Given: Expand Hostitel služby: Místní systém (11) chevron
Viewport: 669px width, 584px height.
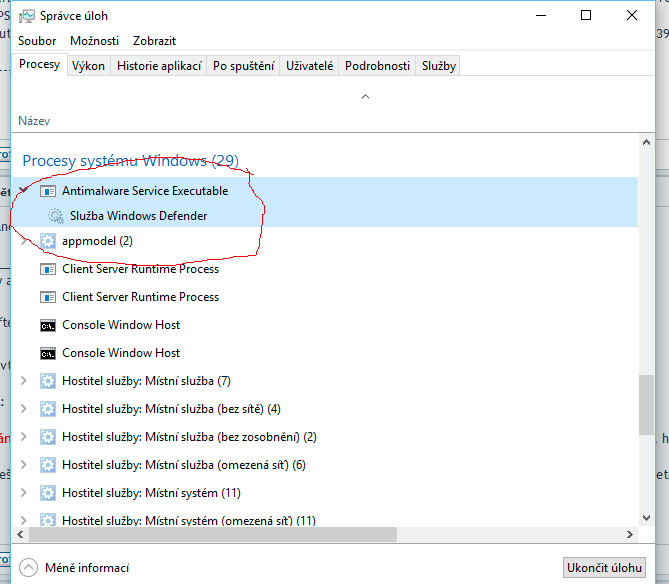Looking at the screenshot, I should pyautogui.click(x=24, y=493).
